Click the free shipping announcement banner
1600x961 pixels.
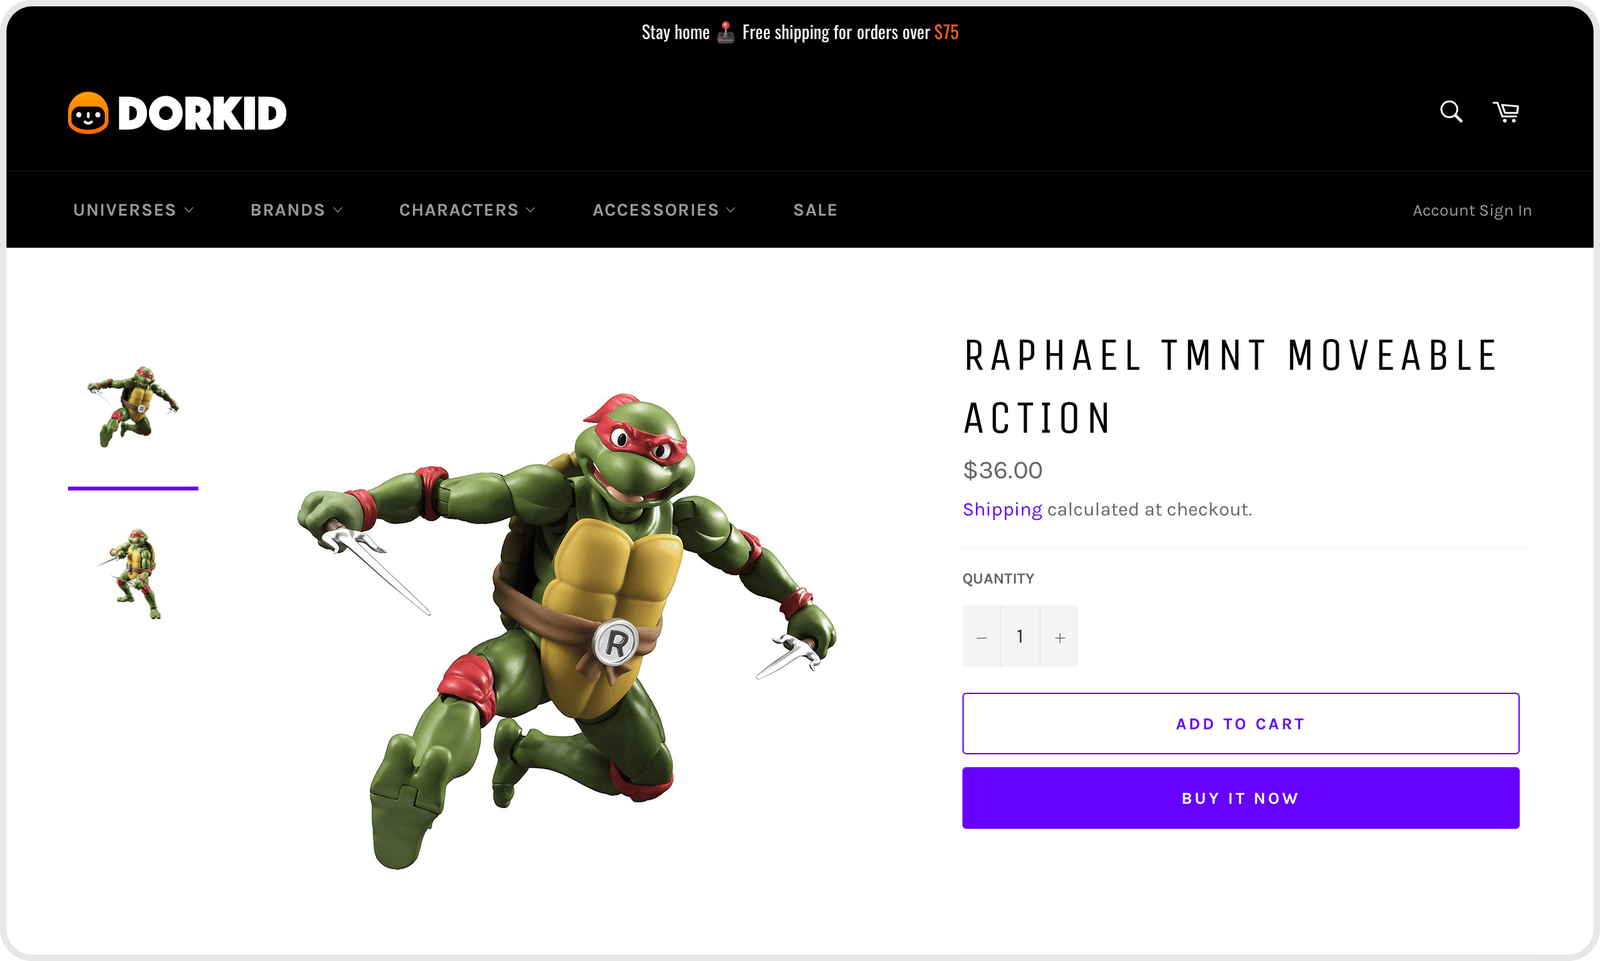click(x=800, y=32)
